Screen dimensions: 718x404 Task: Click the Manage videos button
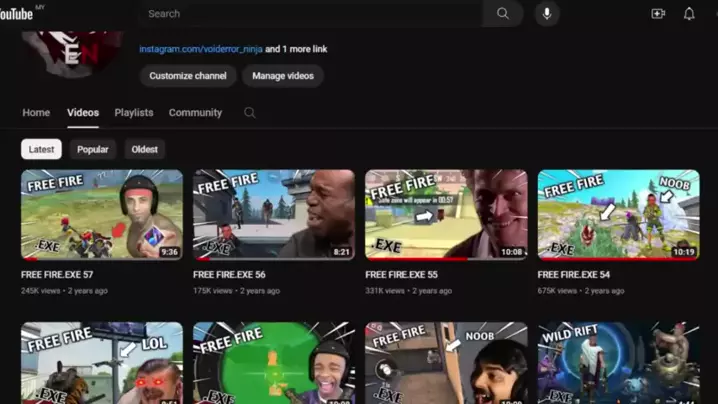pyautogui.click(x=283, y=76)
